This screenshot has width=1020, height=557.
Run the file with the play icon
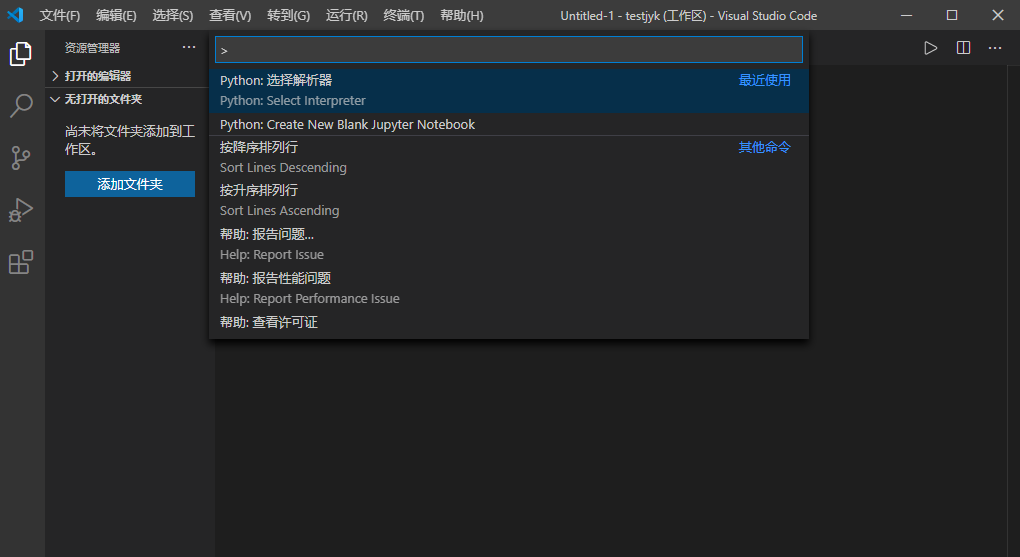coord(931,48)
